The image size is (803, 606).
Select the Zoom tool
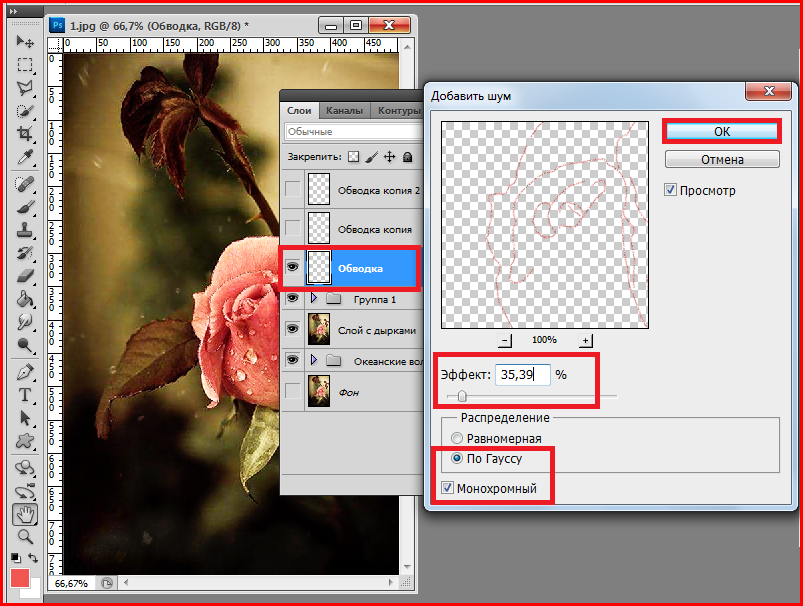25,537
